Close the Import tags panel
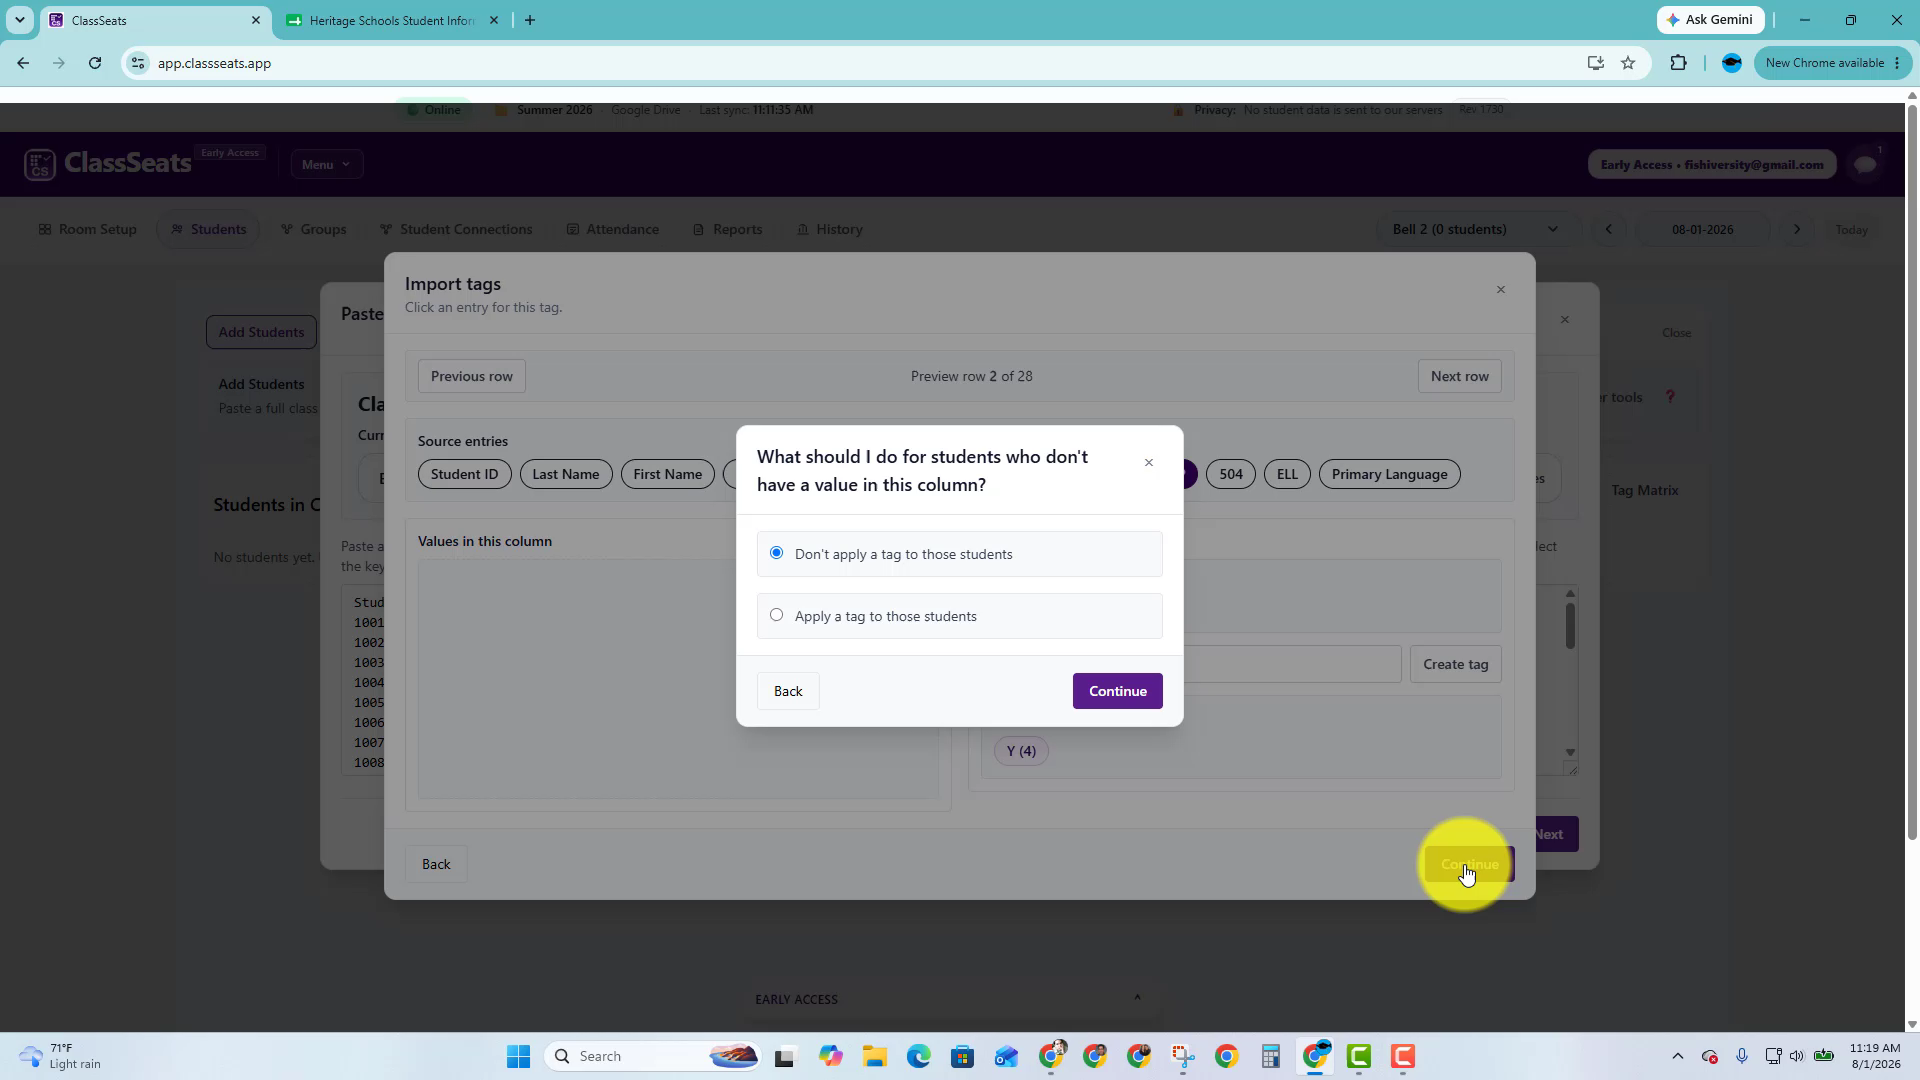The height and width of the screenshot is (1080, 1920). point(1500,290)
